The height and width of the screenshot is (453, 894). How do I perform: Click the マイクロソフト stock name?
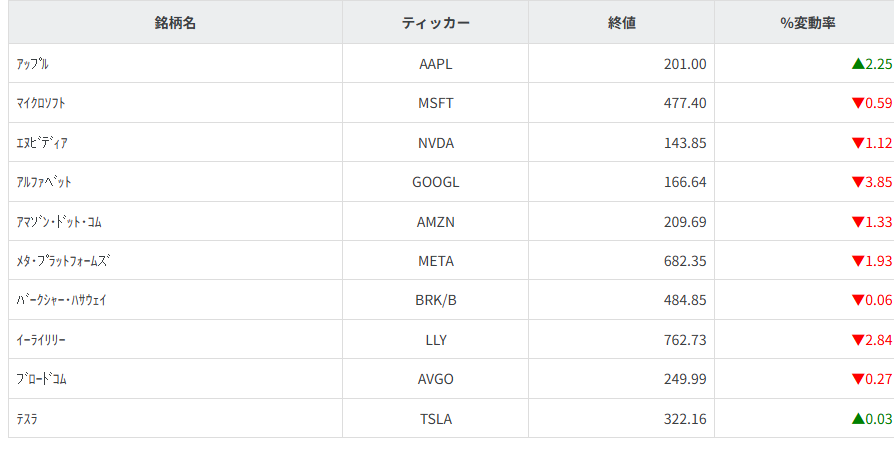coord(42,103)
